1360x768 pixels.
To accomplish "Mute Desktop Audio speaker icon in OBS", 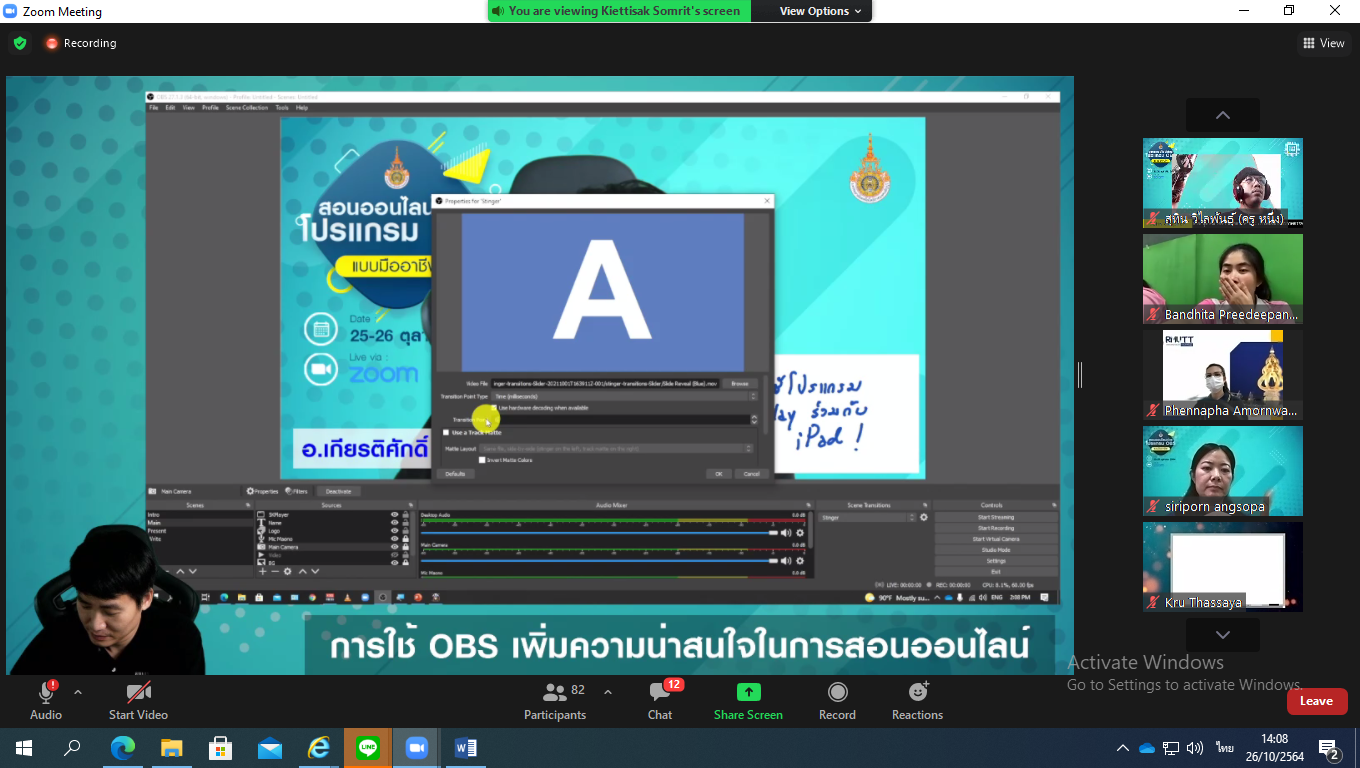I will coord(786,533).
